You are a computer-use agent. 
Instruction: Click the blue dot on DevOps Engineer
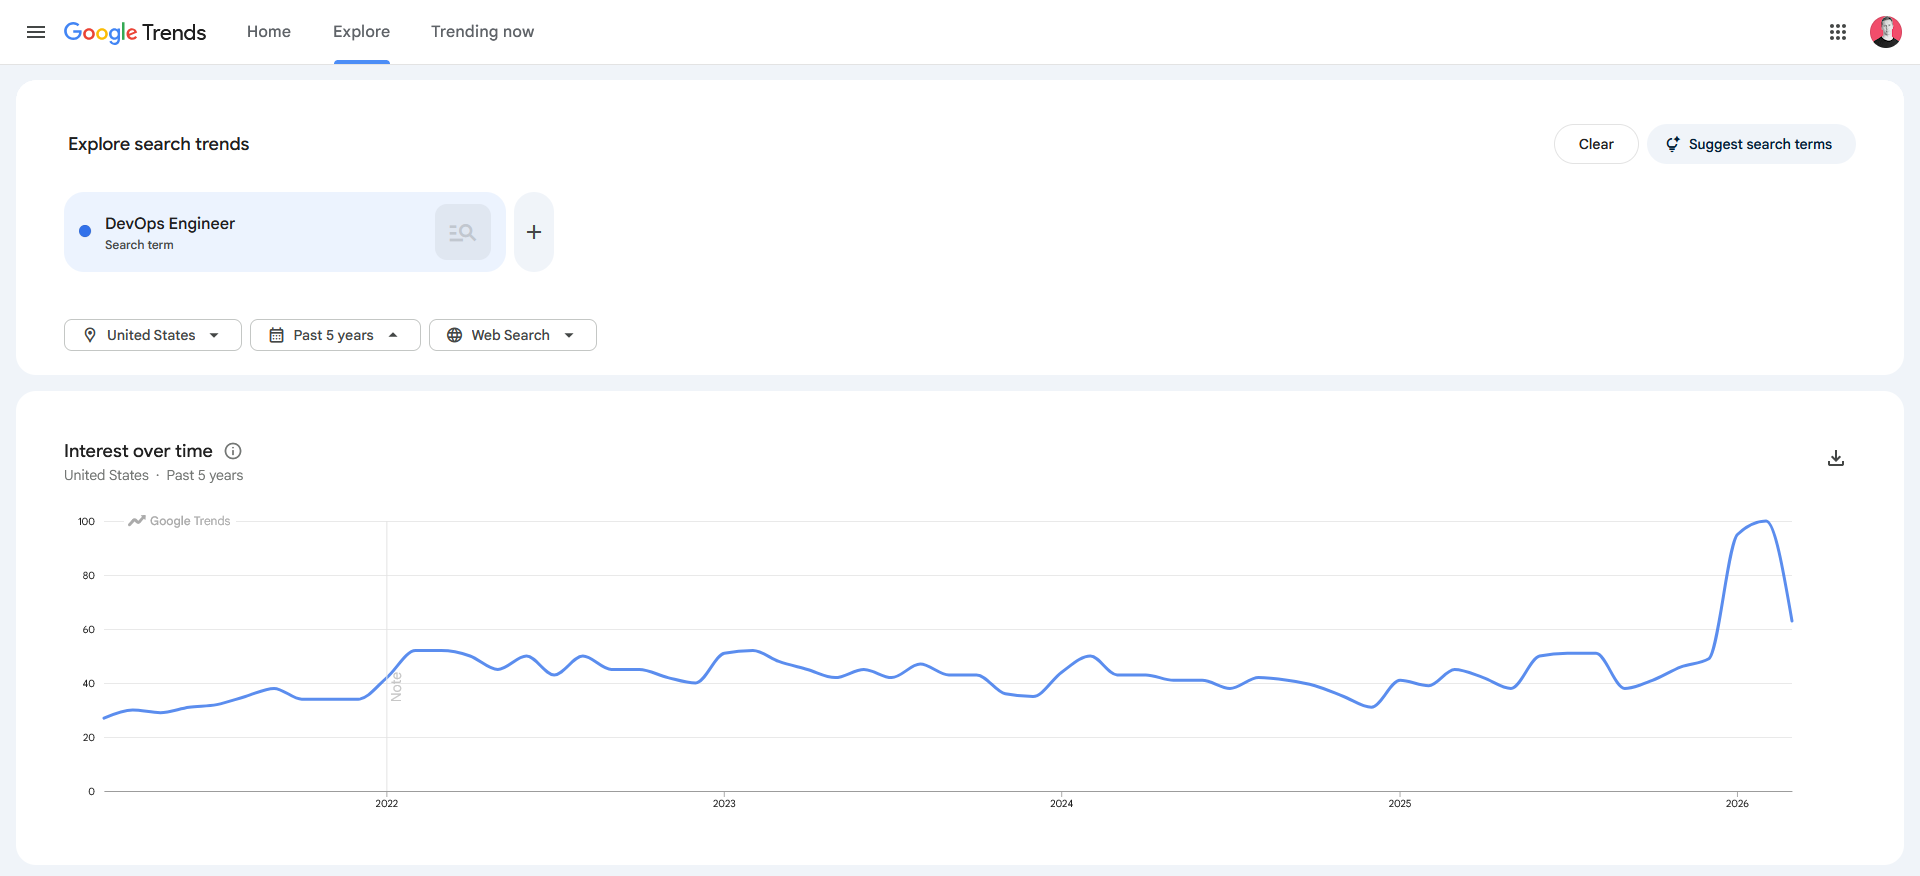(85, 231)
